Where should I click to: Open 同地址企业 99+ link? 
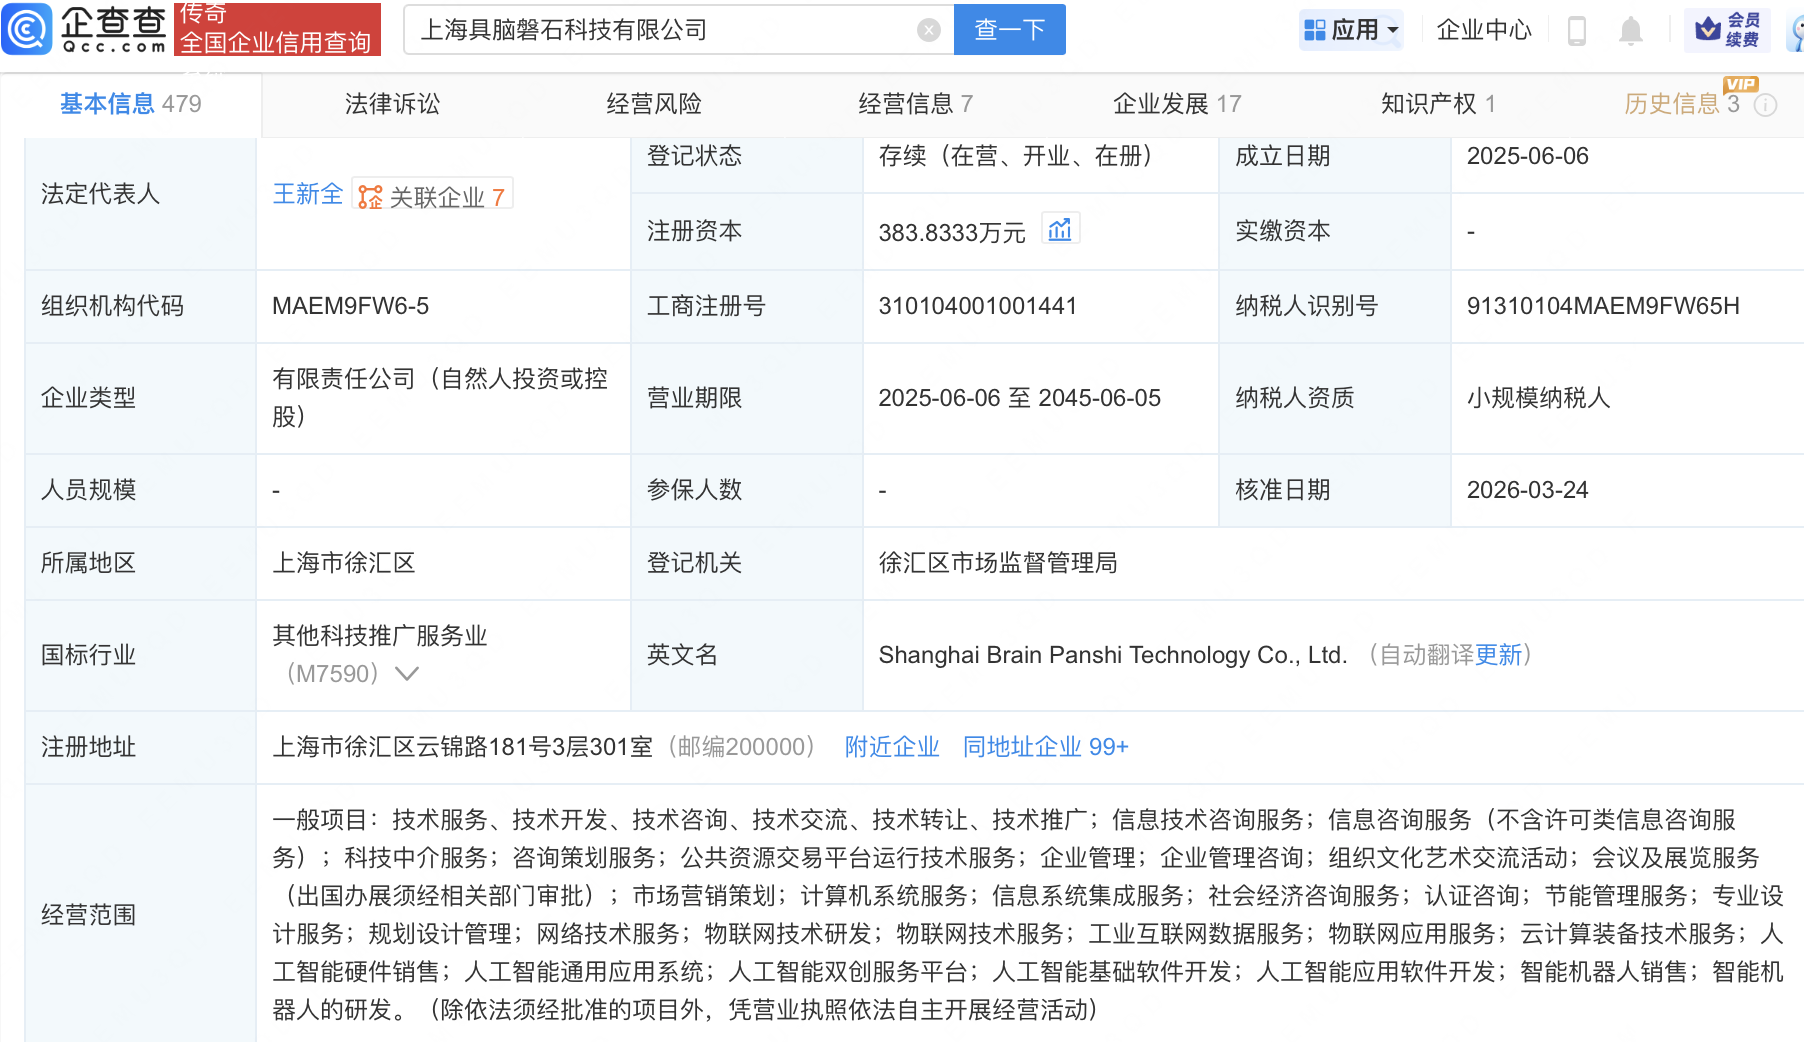tap(1045, 747)
